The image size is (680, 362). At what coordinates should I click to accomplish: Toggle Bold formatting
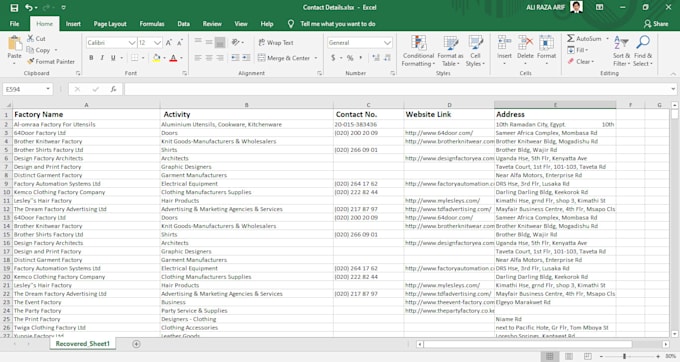91,58
